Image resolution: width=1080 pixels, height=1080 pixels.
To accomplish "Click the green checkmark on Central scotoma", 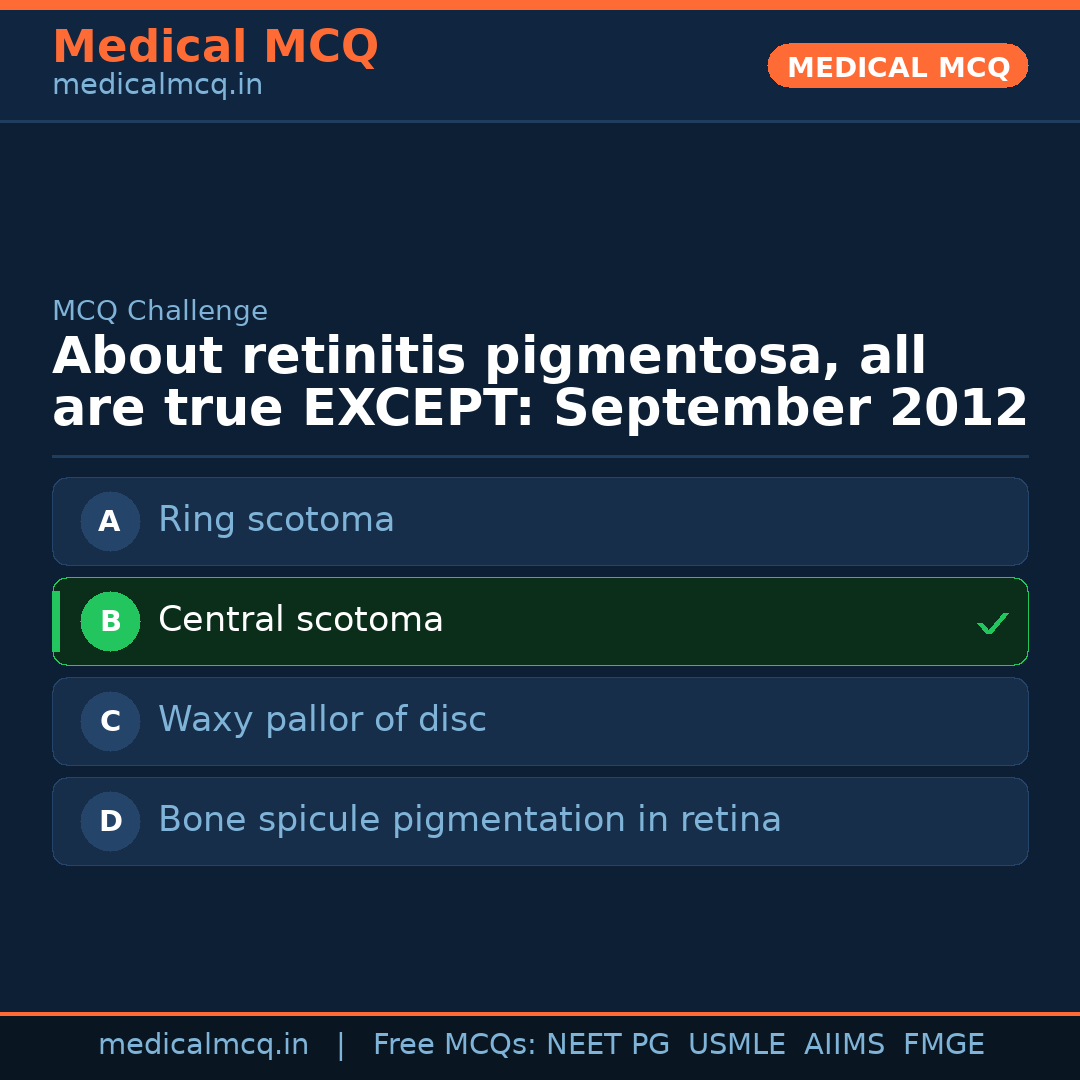I will [x=993, y=623].
